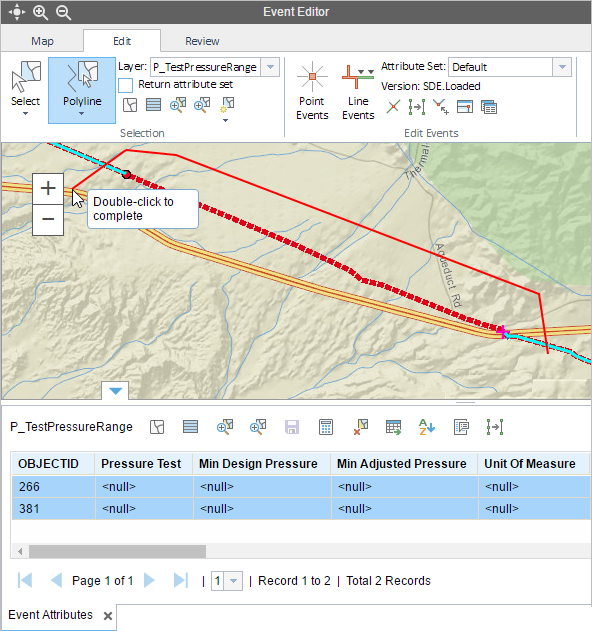Click the table rows icon in the table toolbar
Viewport: 592px width, 631px height.
coord(190,427)
